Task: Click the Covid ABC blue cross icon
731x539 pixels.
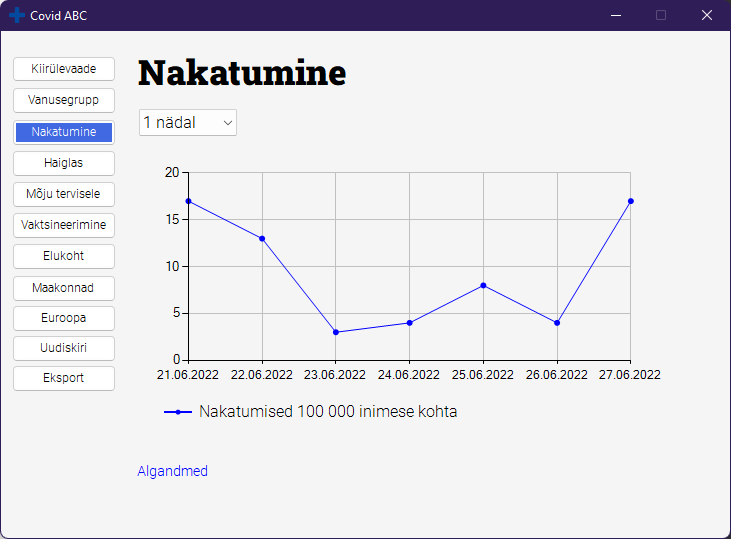Action: [x=17, y=15]
